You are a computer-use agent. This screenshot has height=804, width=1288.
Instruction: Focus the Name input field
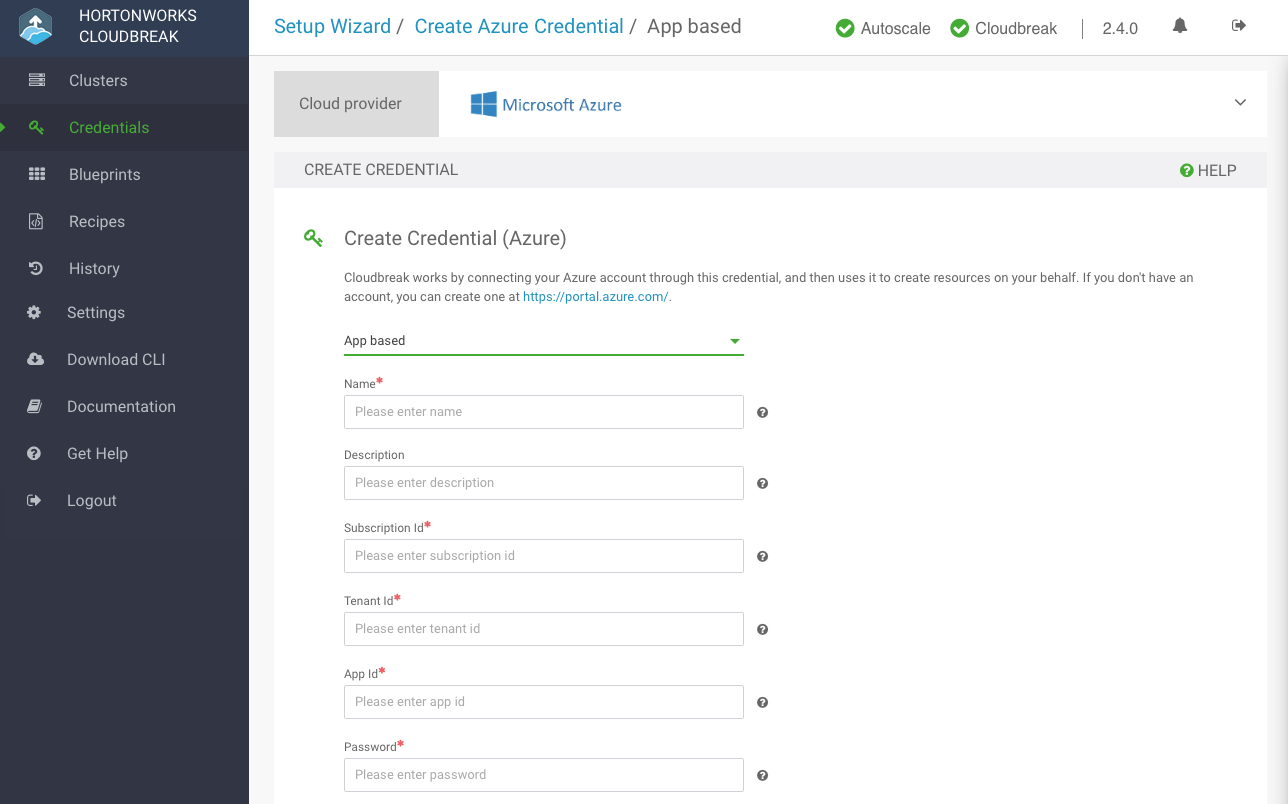[x=543, y=412]
